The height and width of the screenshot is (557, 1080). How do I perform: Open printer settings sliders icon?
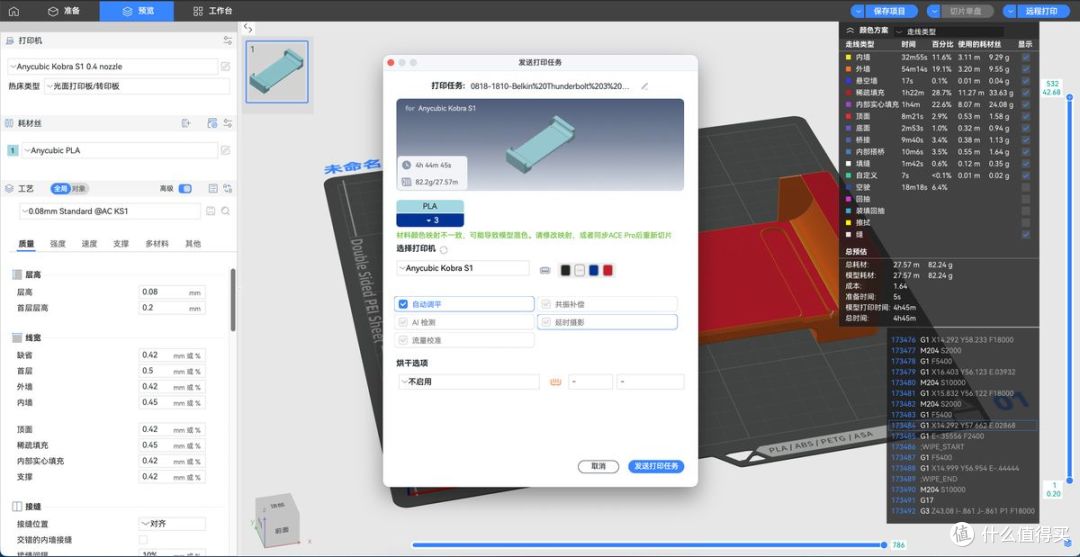coord(227,41)
